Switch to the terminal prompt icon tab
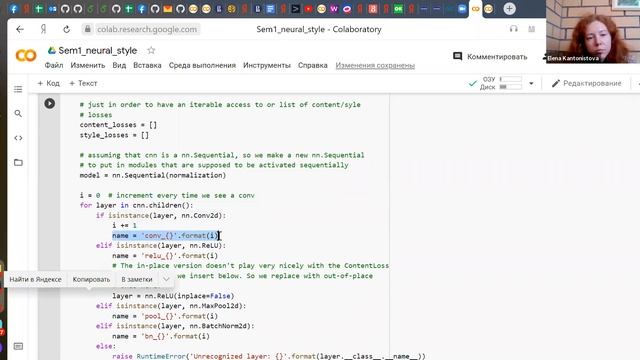 coord(296,9)
